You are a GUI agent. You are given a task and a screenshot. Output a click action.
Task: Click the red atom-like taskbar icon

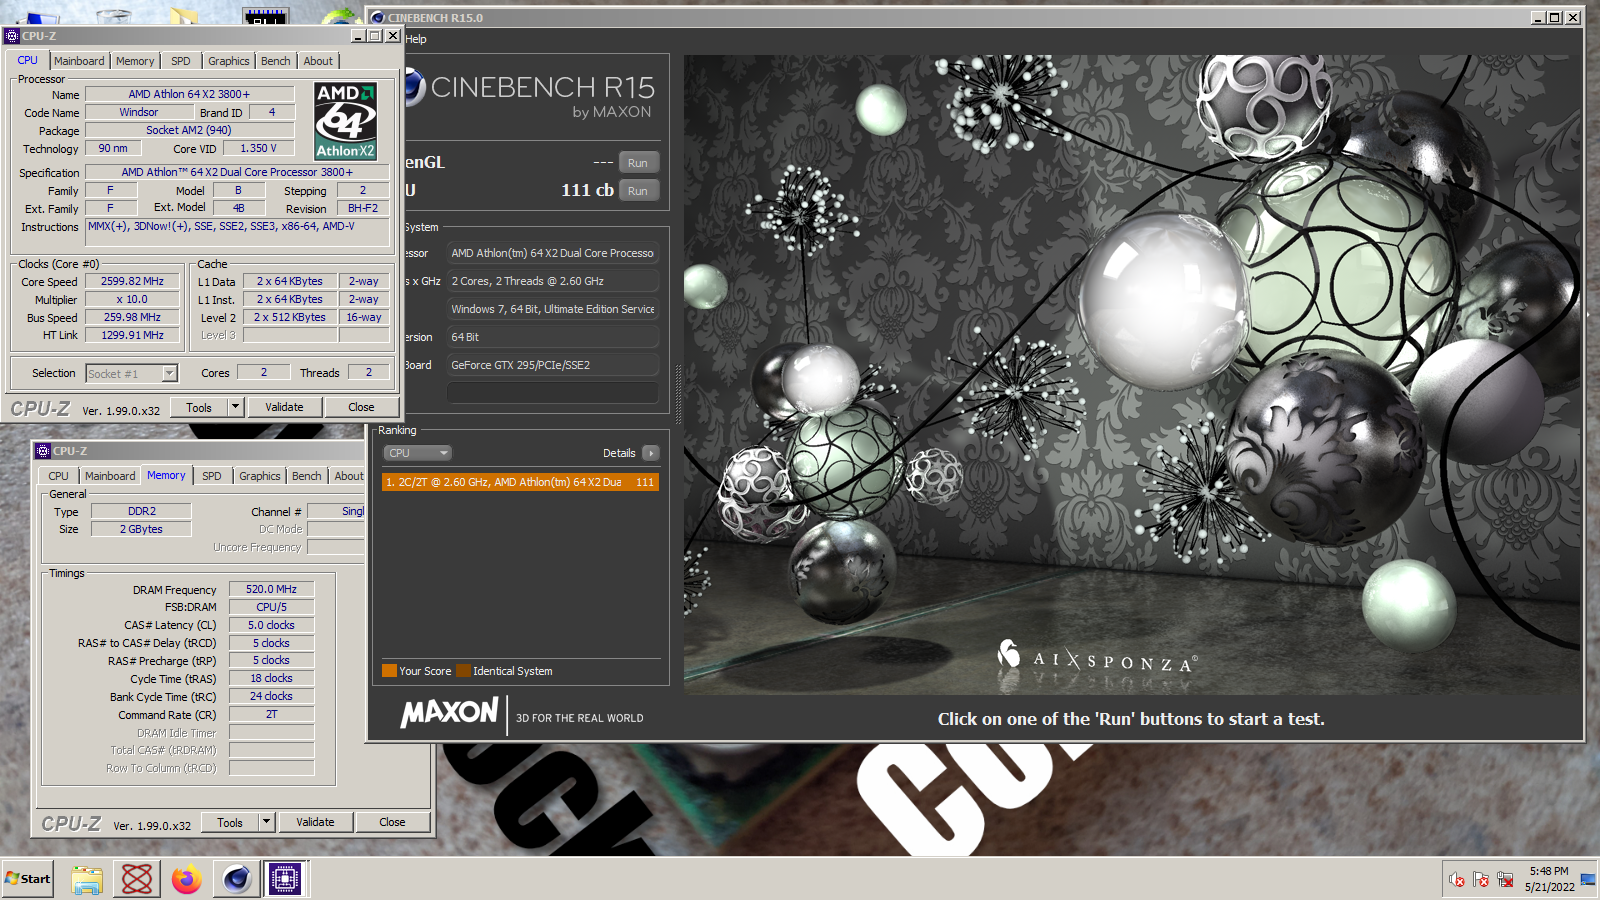(x=137, y=879)
